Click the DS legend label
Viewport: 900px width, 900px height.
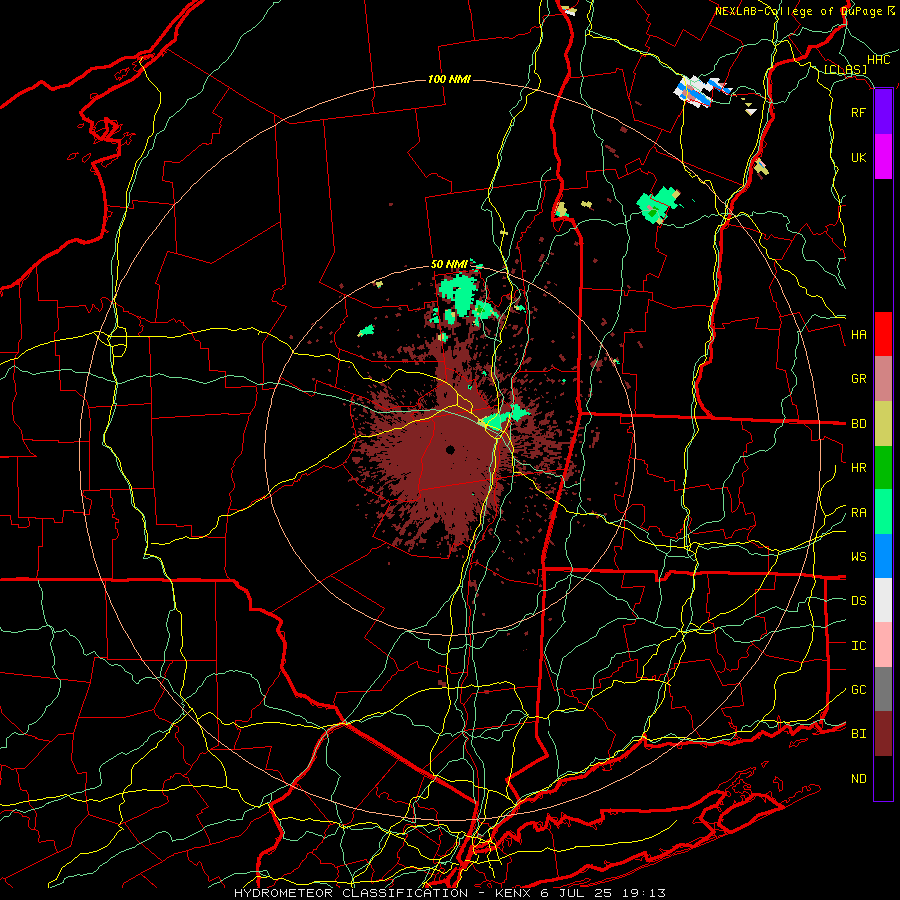(x=858, y=601)
